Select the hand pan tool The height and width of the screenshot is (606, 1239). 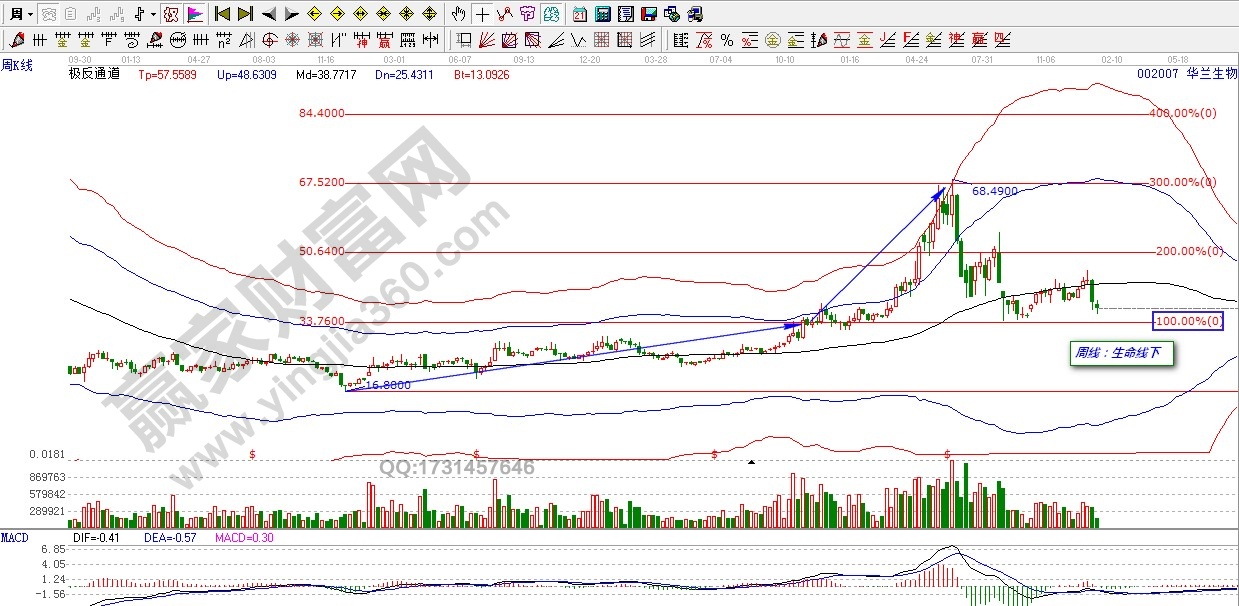coord(458,14)
